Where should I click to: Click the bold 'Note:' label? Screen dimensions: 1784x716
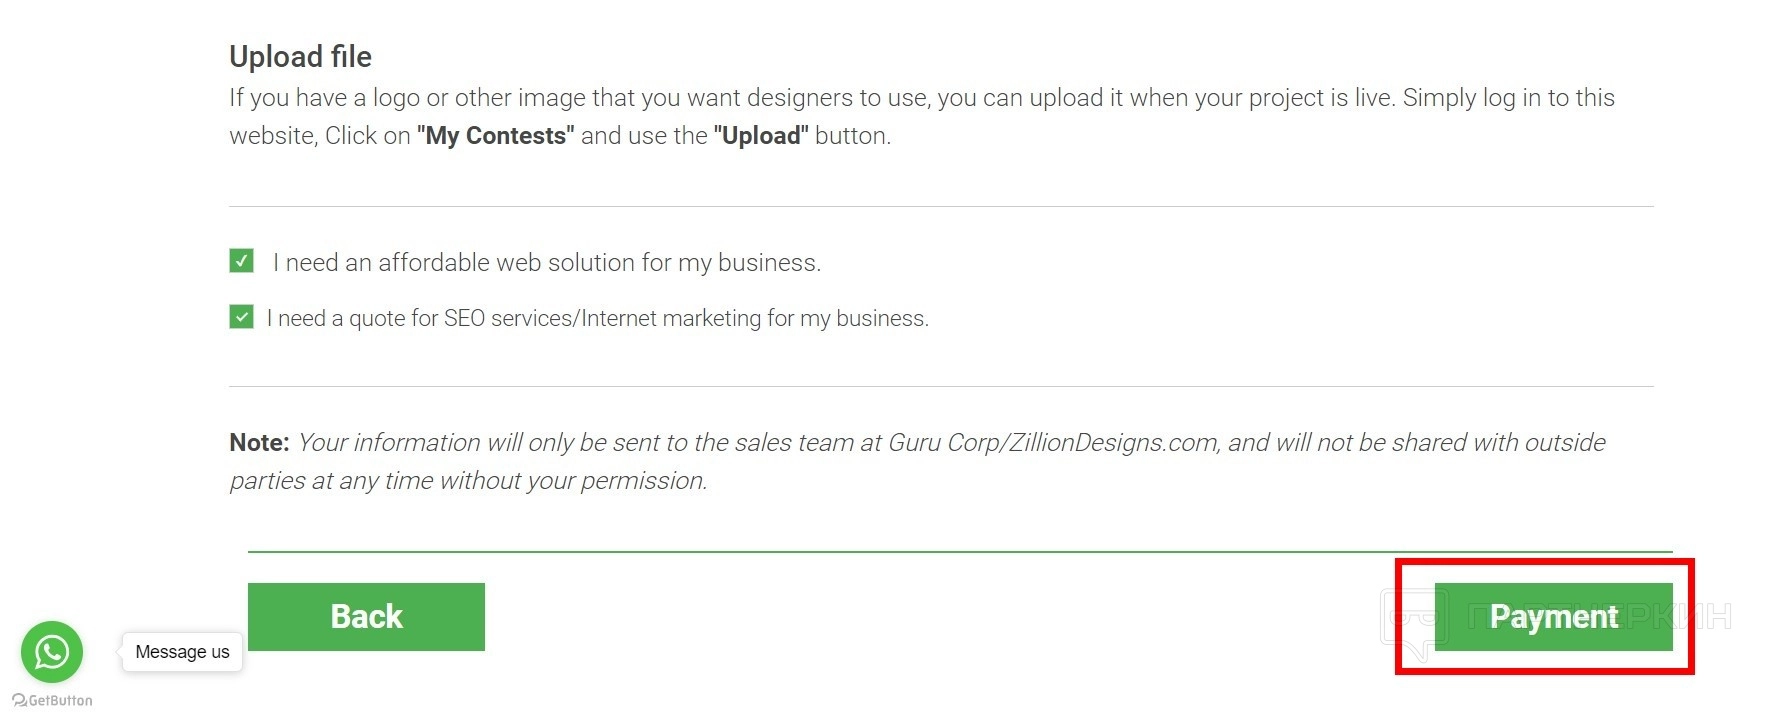tap(259, 443)
